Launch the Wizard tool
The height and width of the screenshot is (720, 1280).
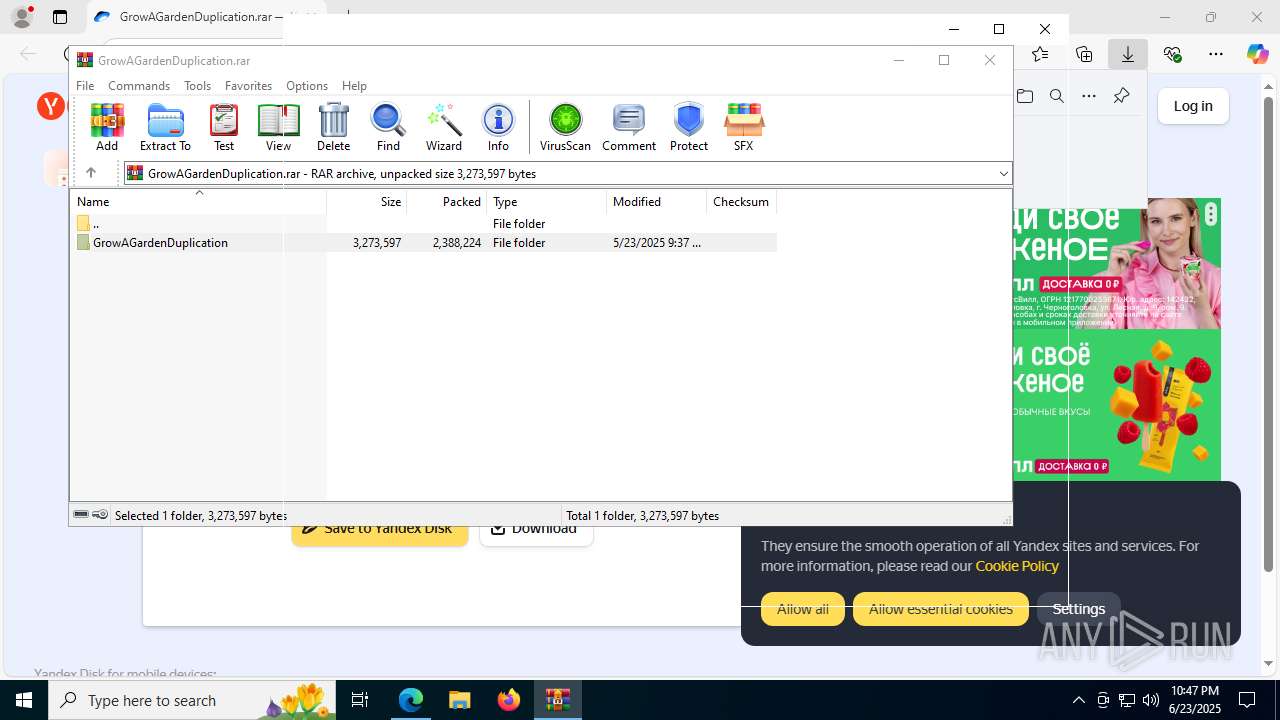(x=444, y=127)
